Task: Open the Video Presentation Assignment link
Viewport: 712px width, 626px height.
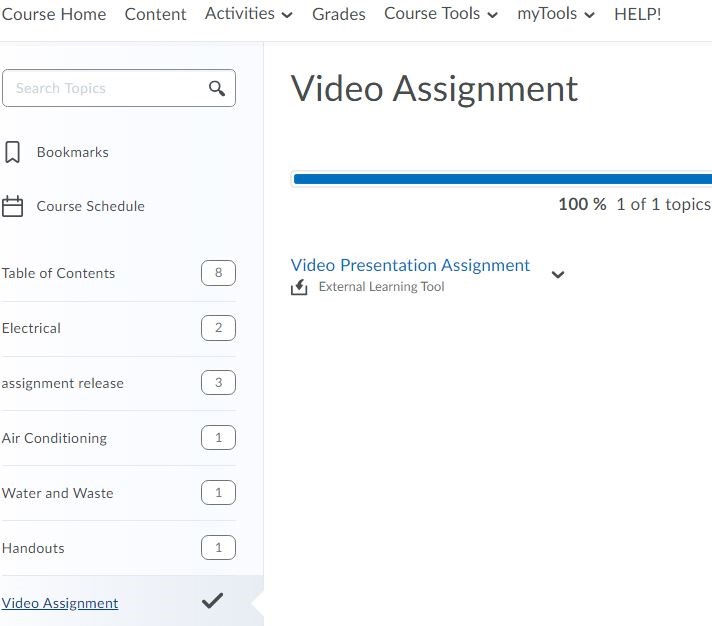Action: point(410,265)
